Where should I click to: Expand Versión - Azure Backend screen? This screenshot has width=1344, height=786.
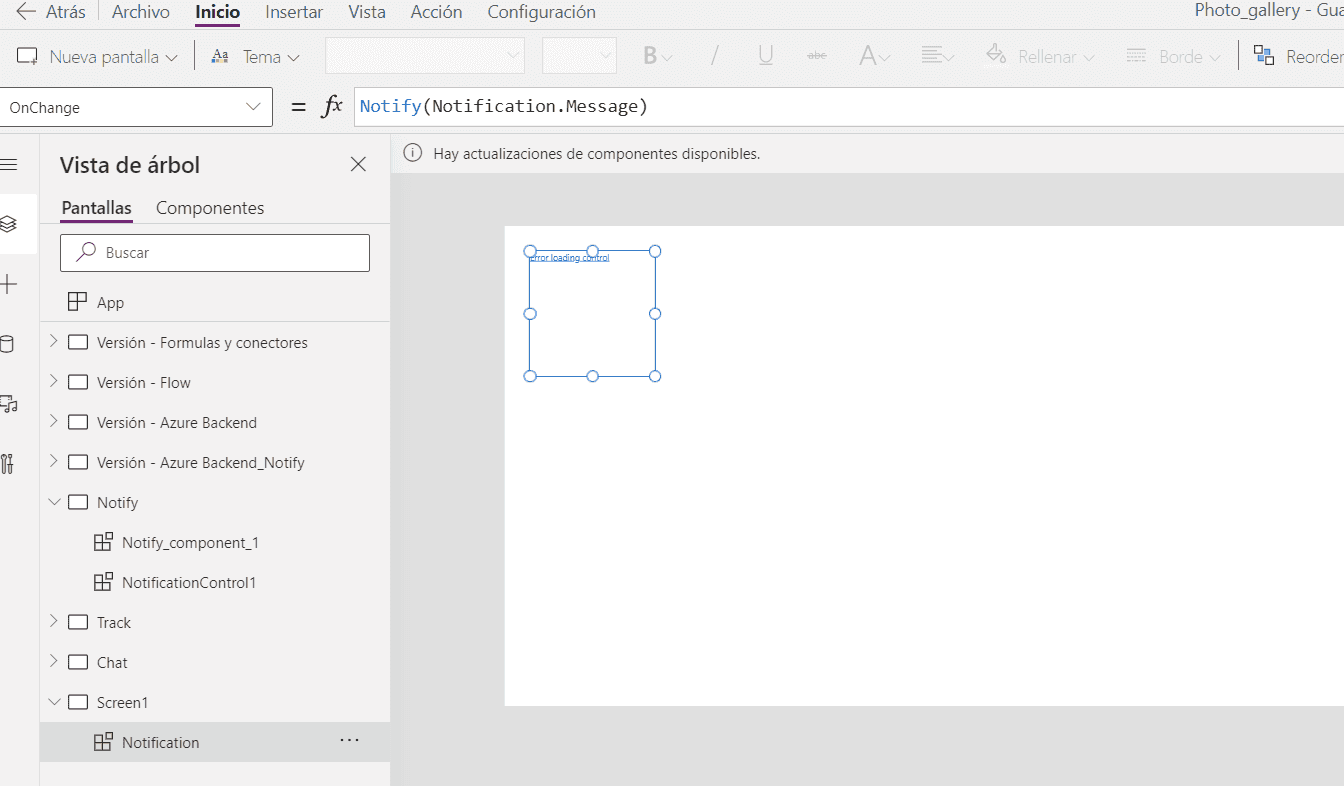coord(54,422)
